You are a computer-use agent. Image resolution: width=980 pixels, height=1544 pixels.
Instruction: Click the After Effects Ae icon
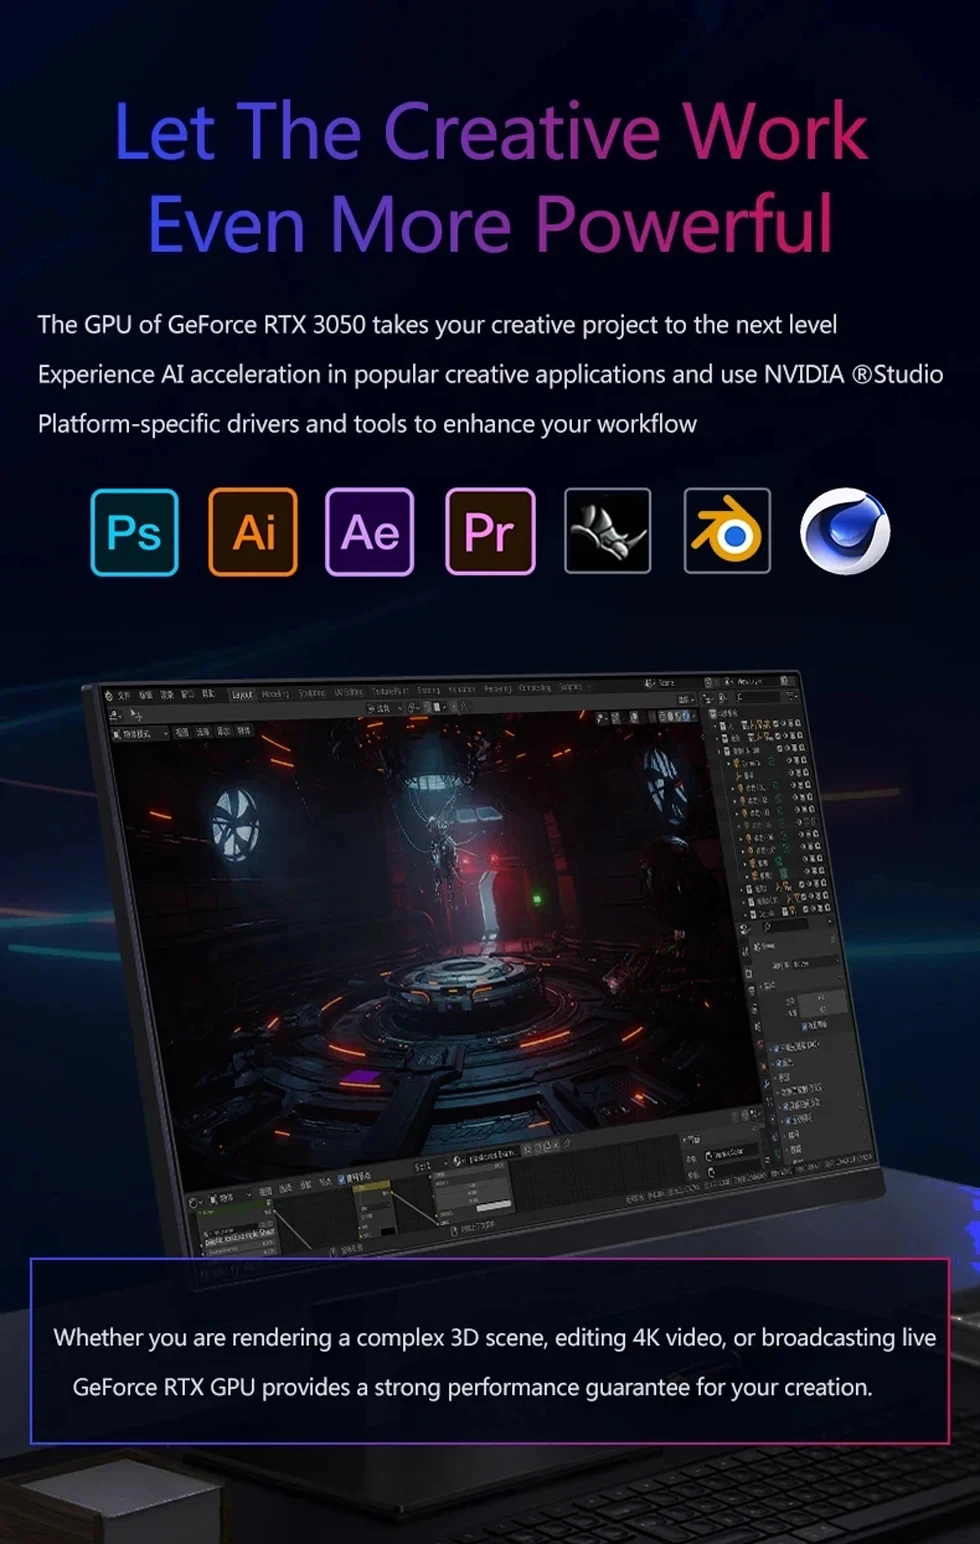pos(370,532)
